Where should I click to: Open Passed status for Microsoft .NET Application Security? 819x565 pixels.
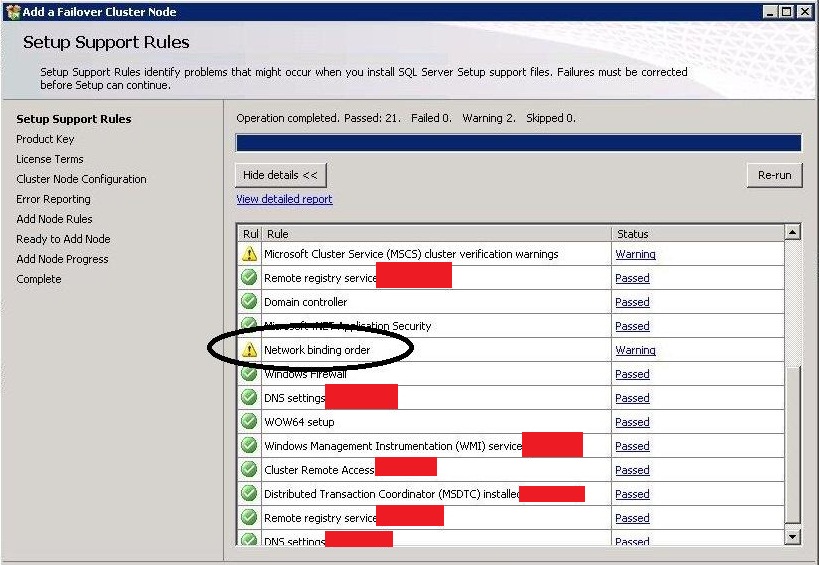pos(632,326)
